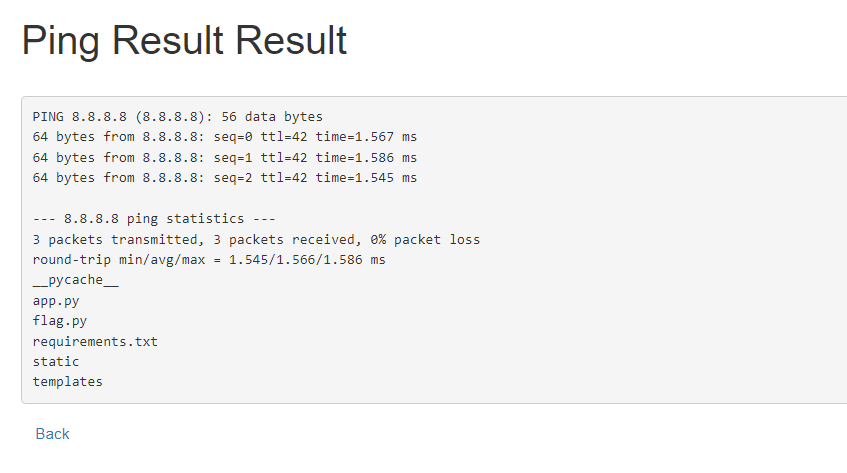Click the app.py line in output
This screenshot has width=847, height=473.
56,301
